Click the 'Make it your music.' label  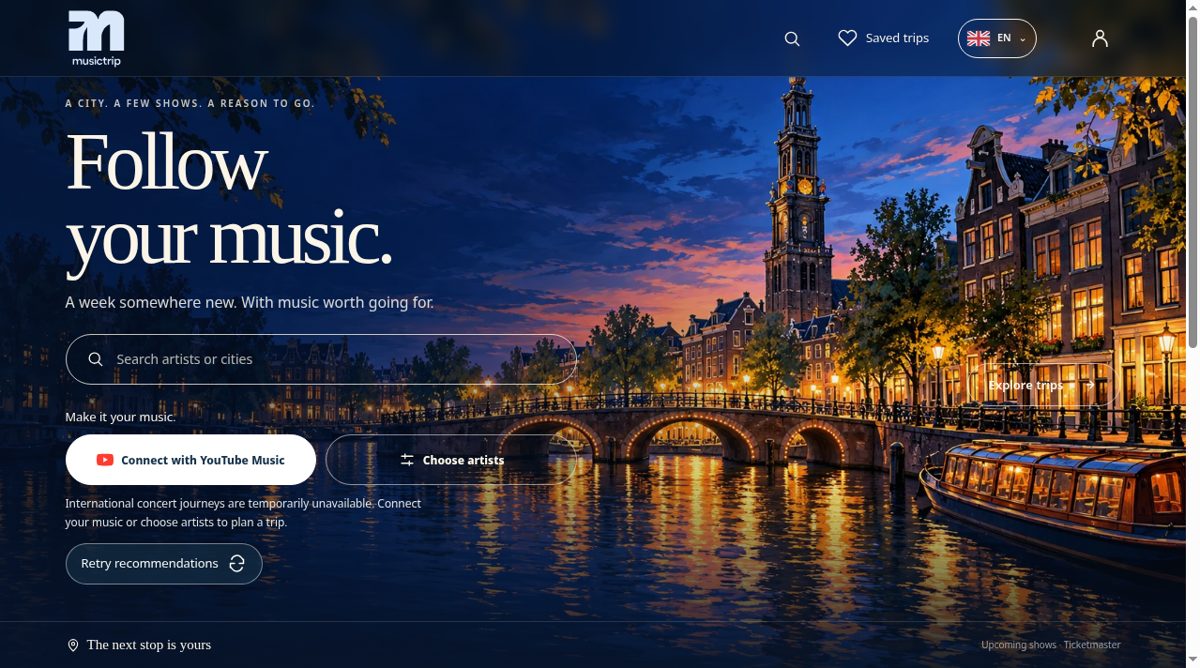(x=120, y=417)
